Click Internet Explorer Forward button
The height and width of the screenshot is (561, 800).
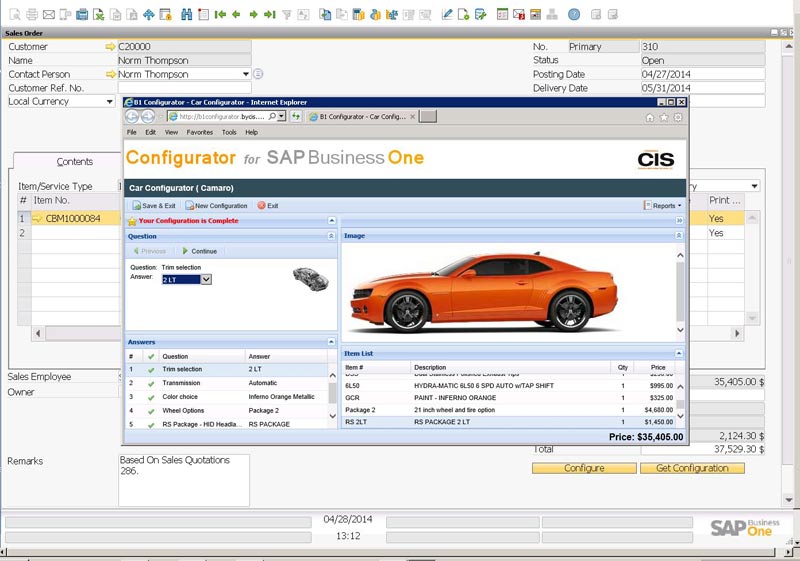pos(148,117)
